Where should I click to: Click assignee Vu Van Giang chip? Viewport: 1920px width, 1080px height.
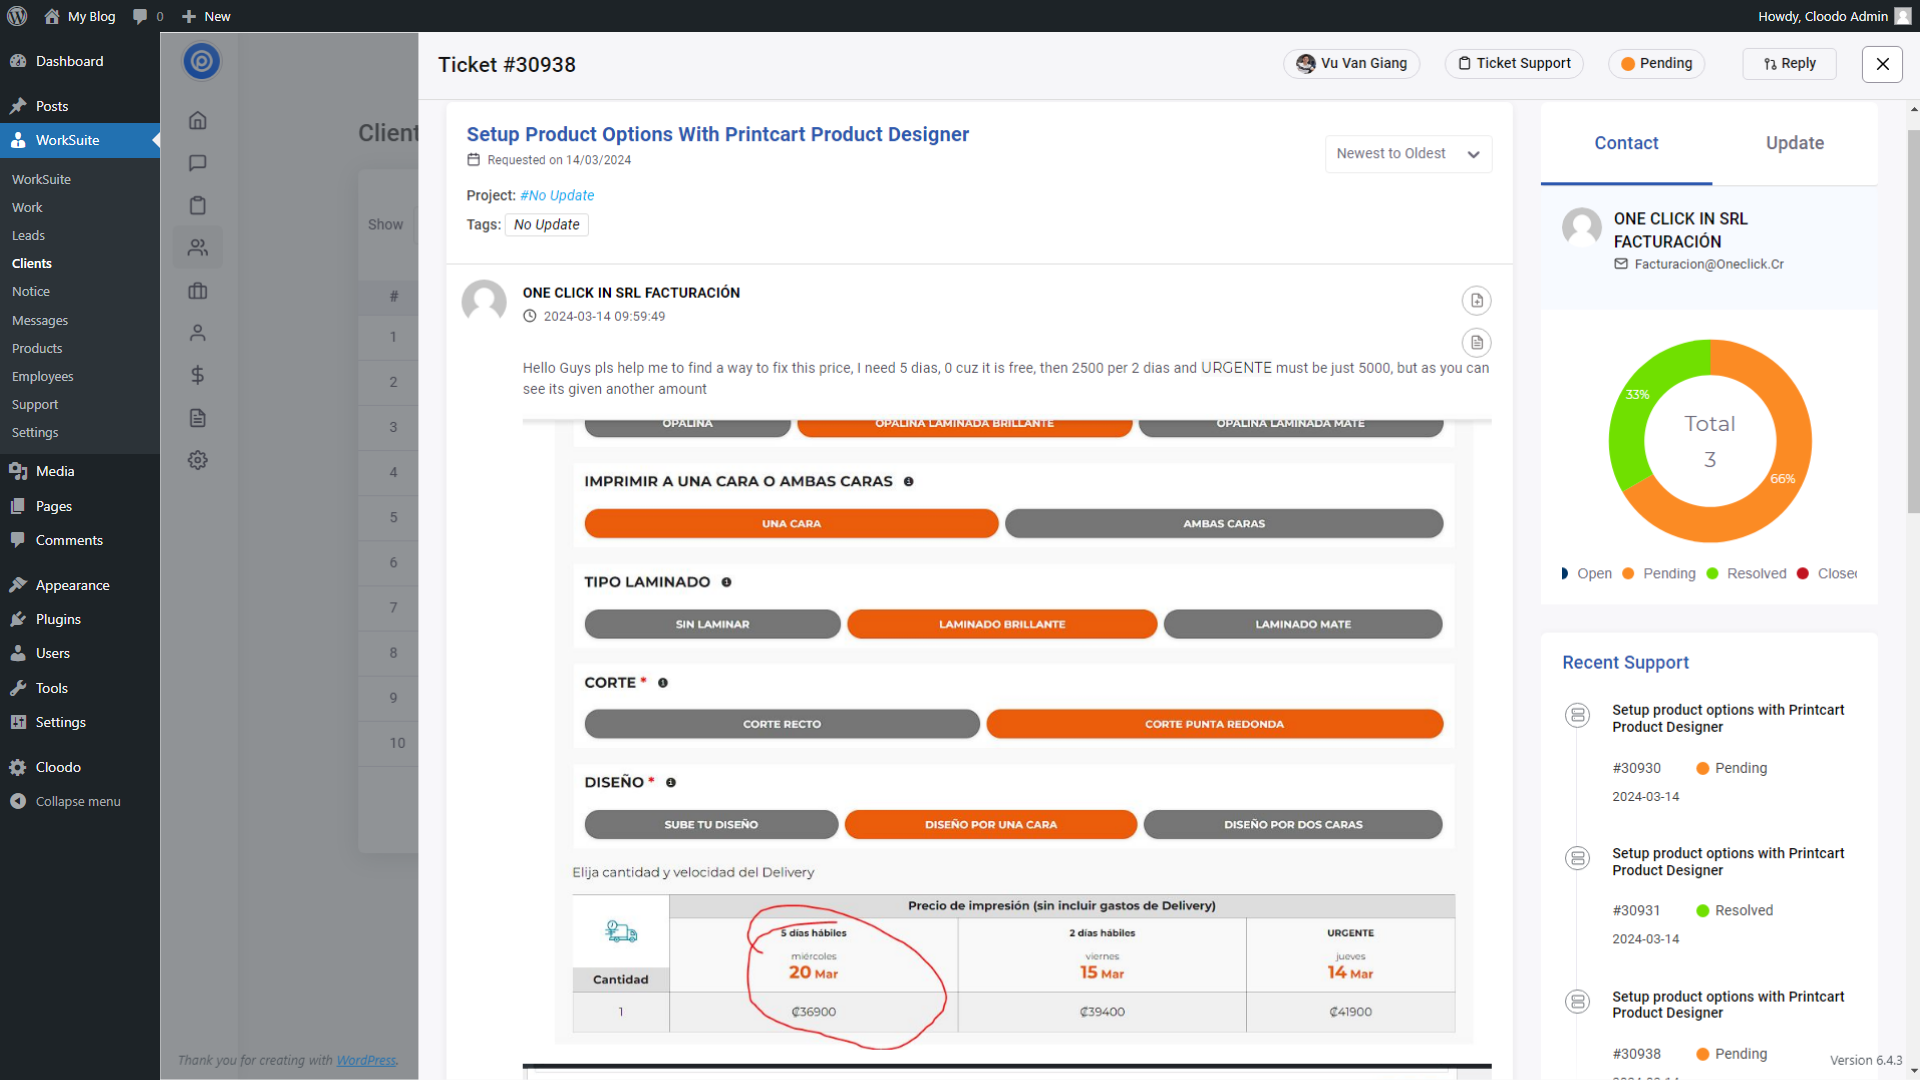(1351, 63)
